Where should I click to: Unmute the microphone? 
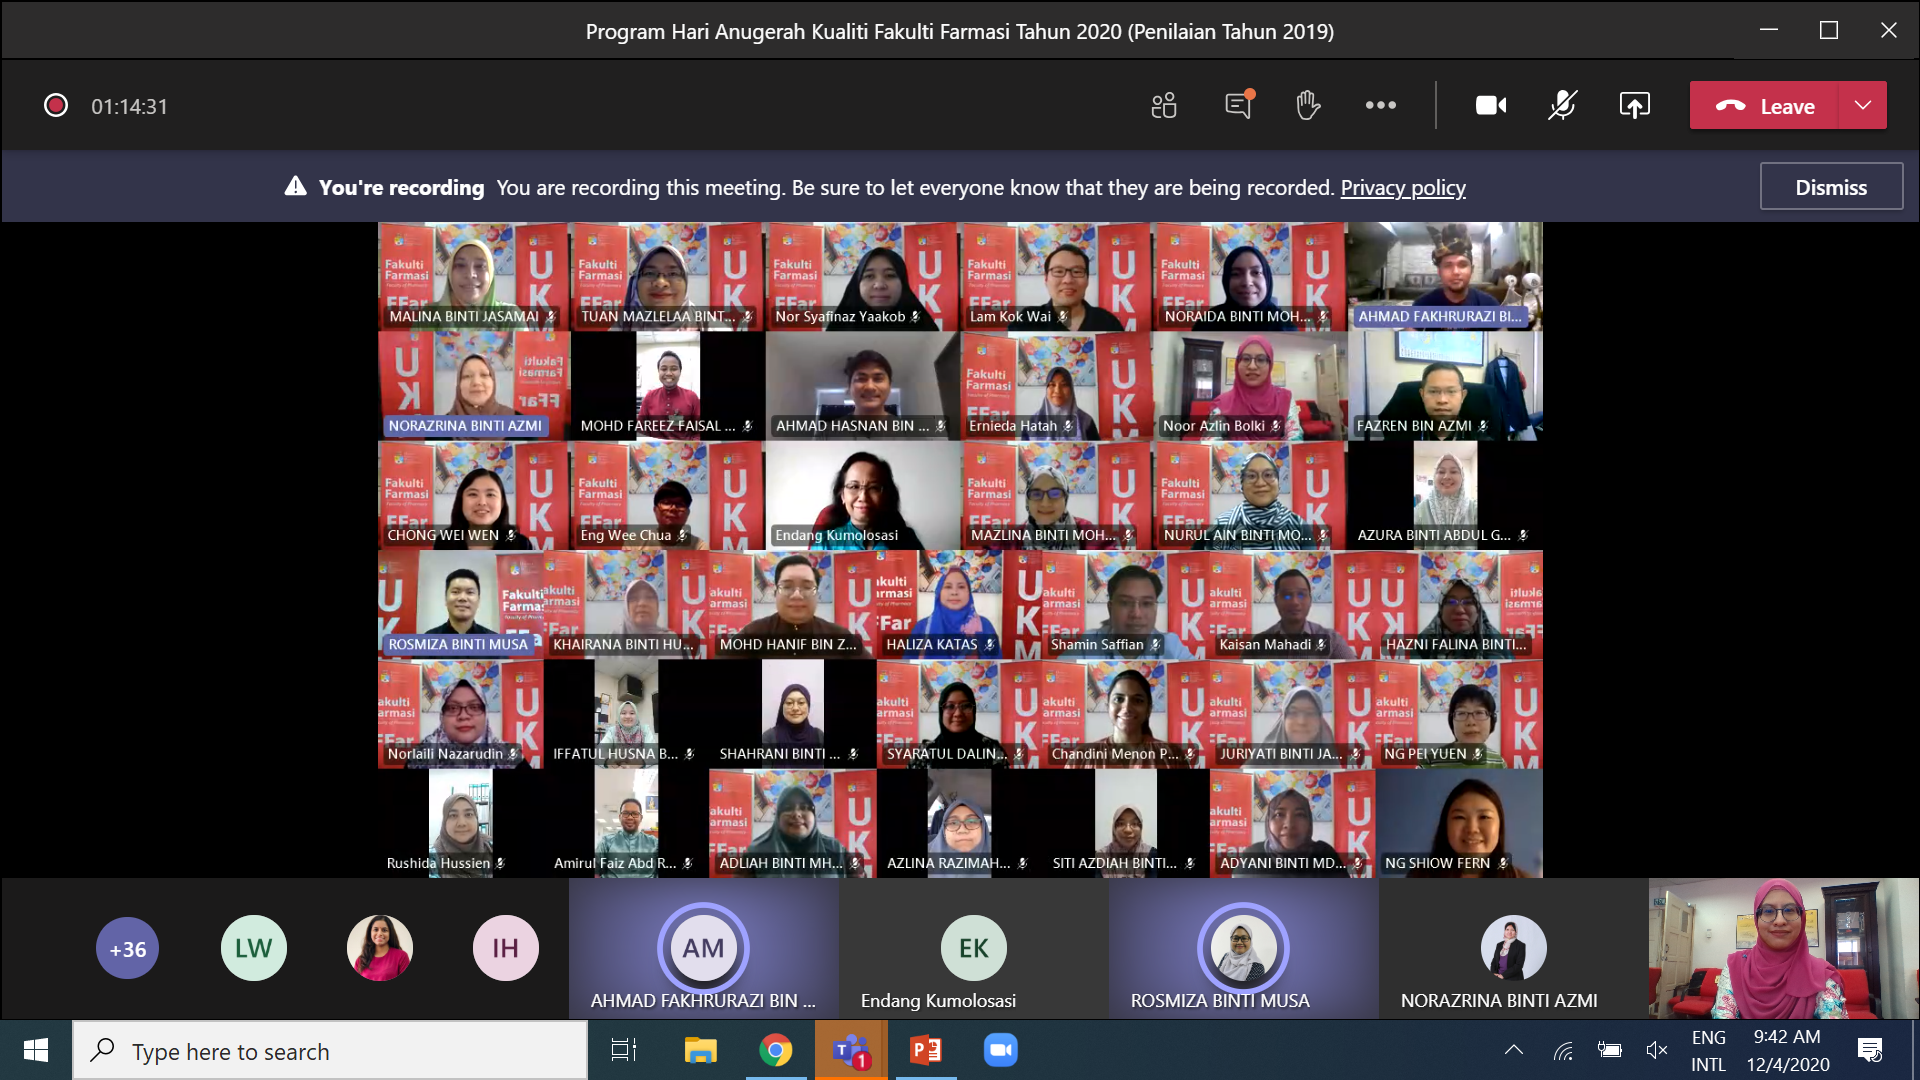pos(1562,105)
